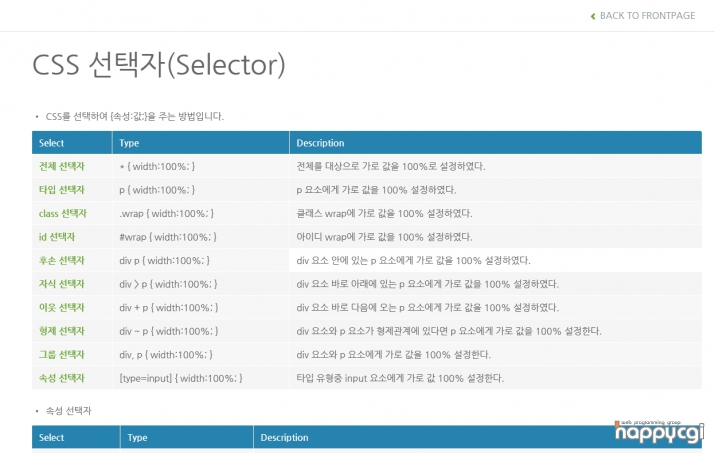This screenshot has height=453, width=715.
Task: Click the [type=input] code cell
Action: pos(181,378)
